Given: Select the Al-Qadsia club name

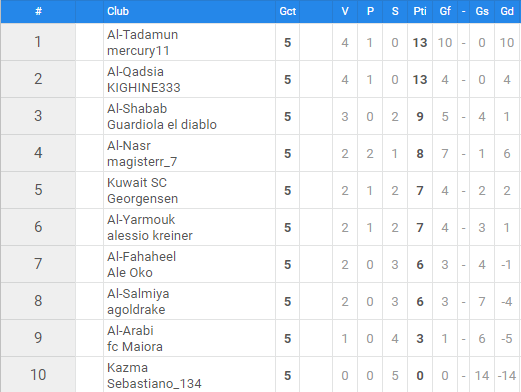Looking at the screenshot, I should coord(135,72).
